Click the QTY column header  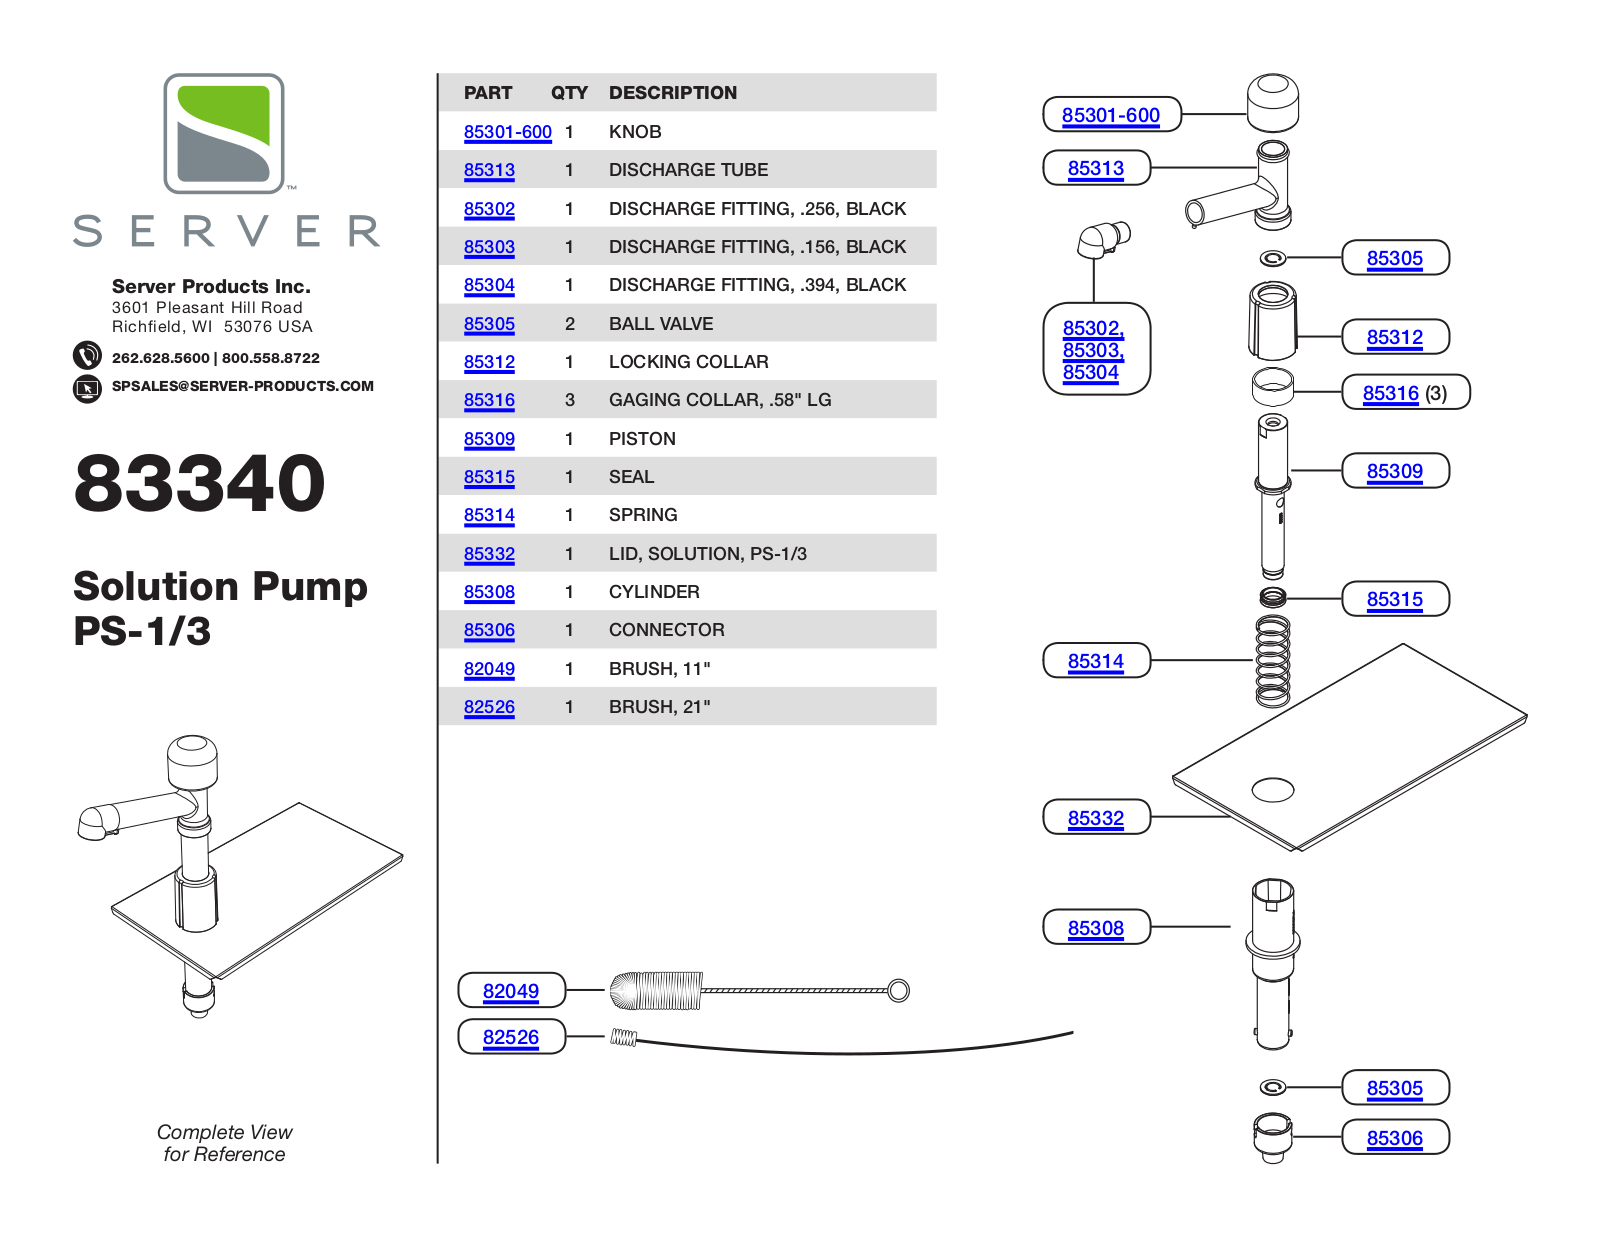(569, 93)
